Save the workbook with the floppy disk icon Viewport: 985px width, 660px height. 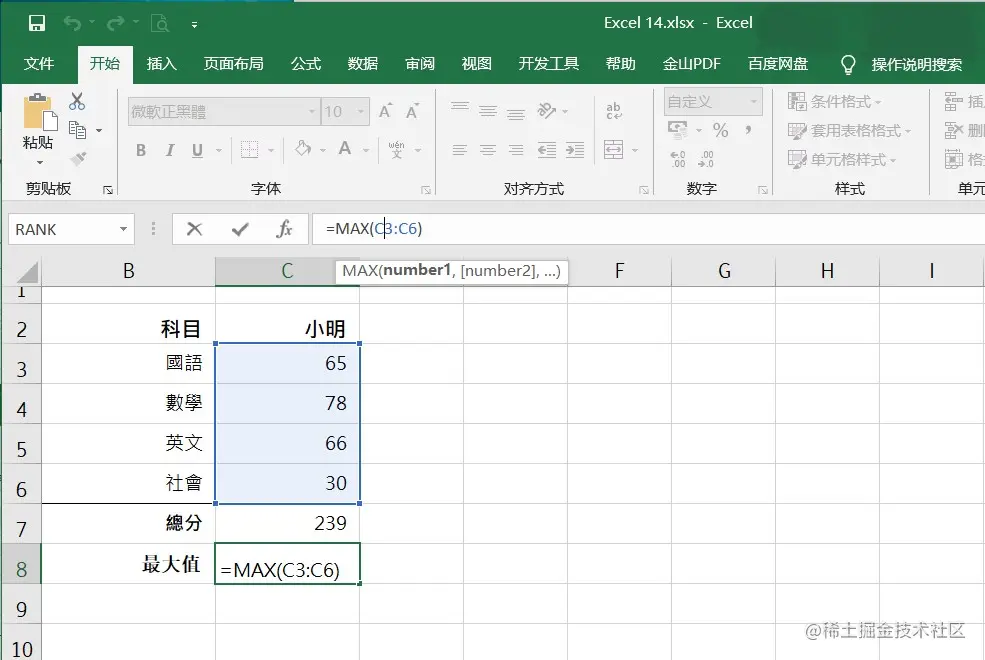[37, 24]
